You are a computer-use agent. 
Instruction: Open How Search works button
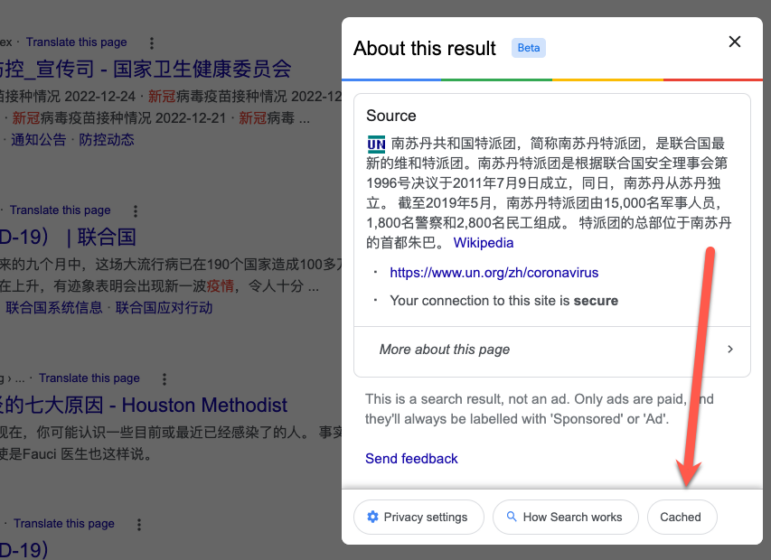(565, 517)
